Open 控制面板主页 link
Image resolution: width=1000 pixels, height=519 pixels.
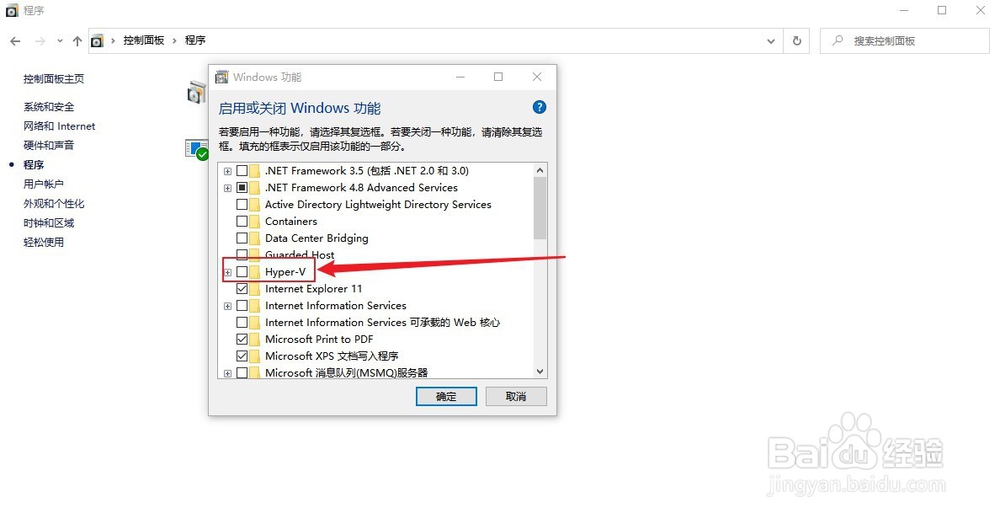coord(54,79)
